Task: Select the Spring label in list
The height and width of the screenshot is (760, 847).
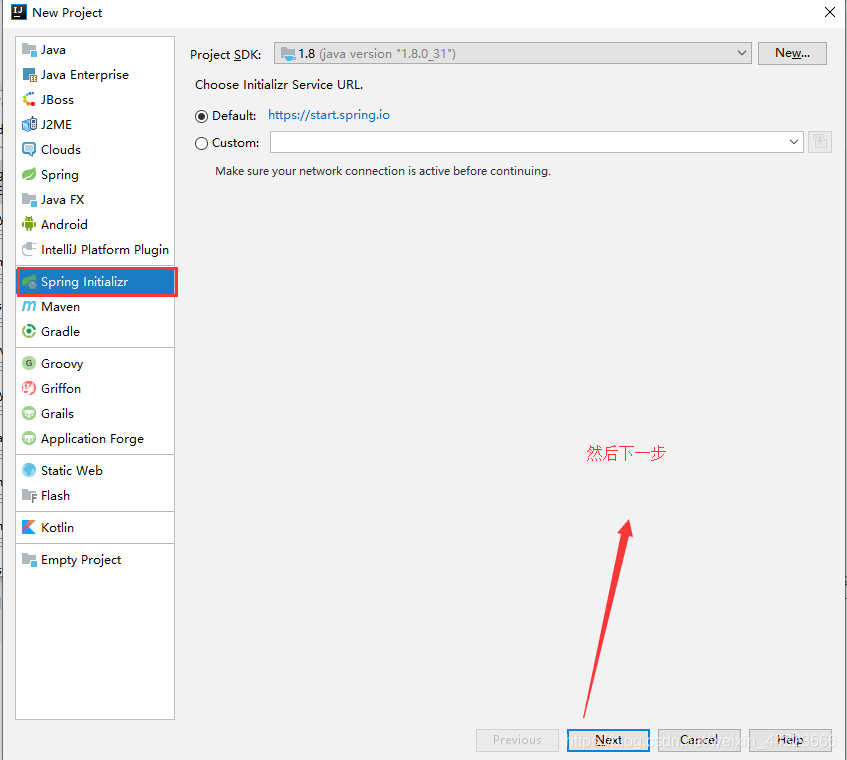Action: [60, 175]
